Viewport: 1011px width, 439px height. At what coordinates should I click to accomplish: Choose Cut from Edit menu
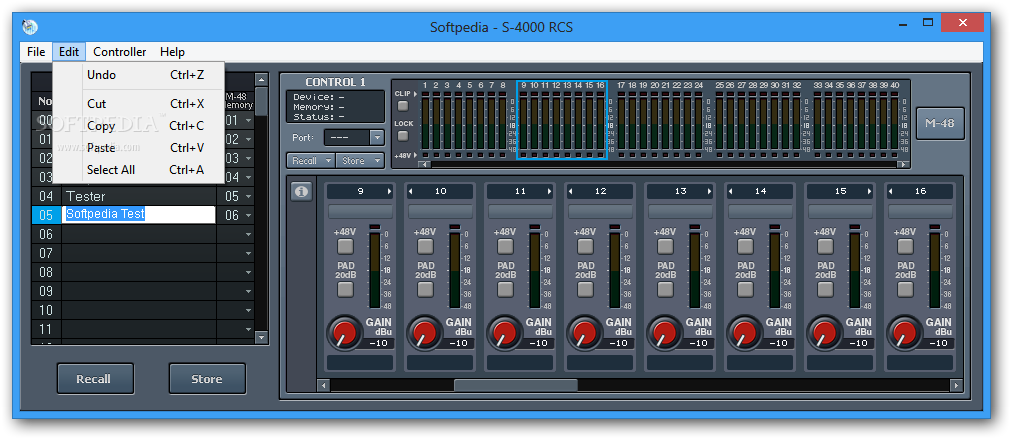[139, 104]
